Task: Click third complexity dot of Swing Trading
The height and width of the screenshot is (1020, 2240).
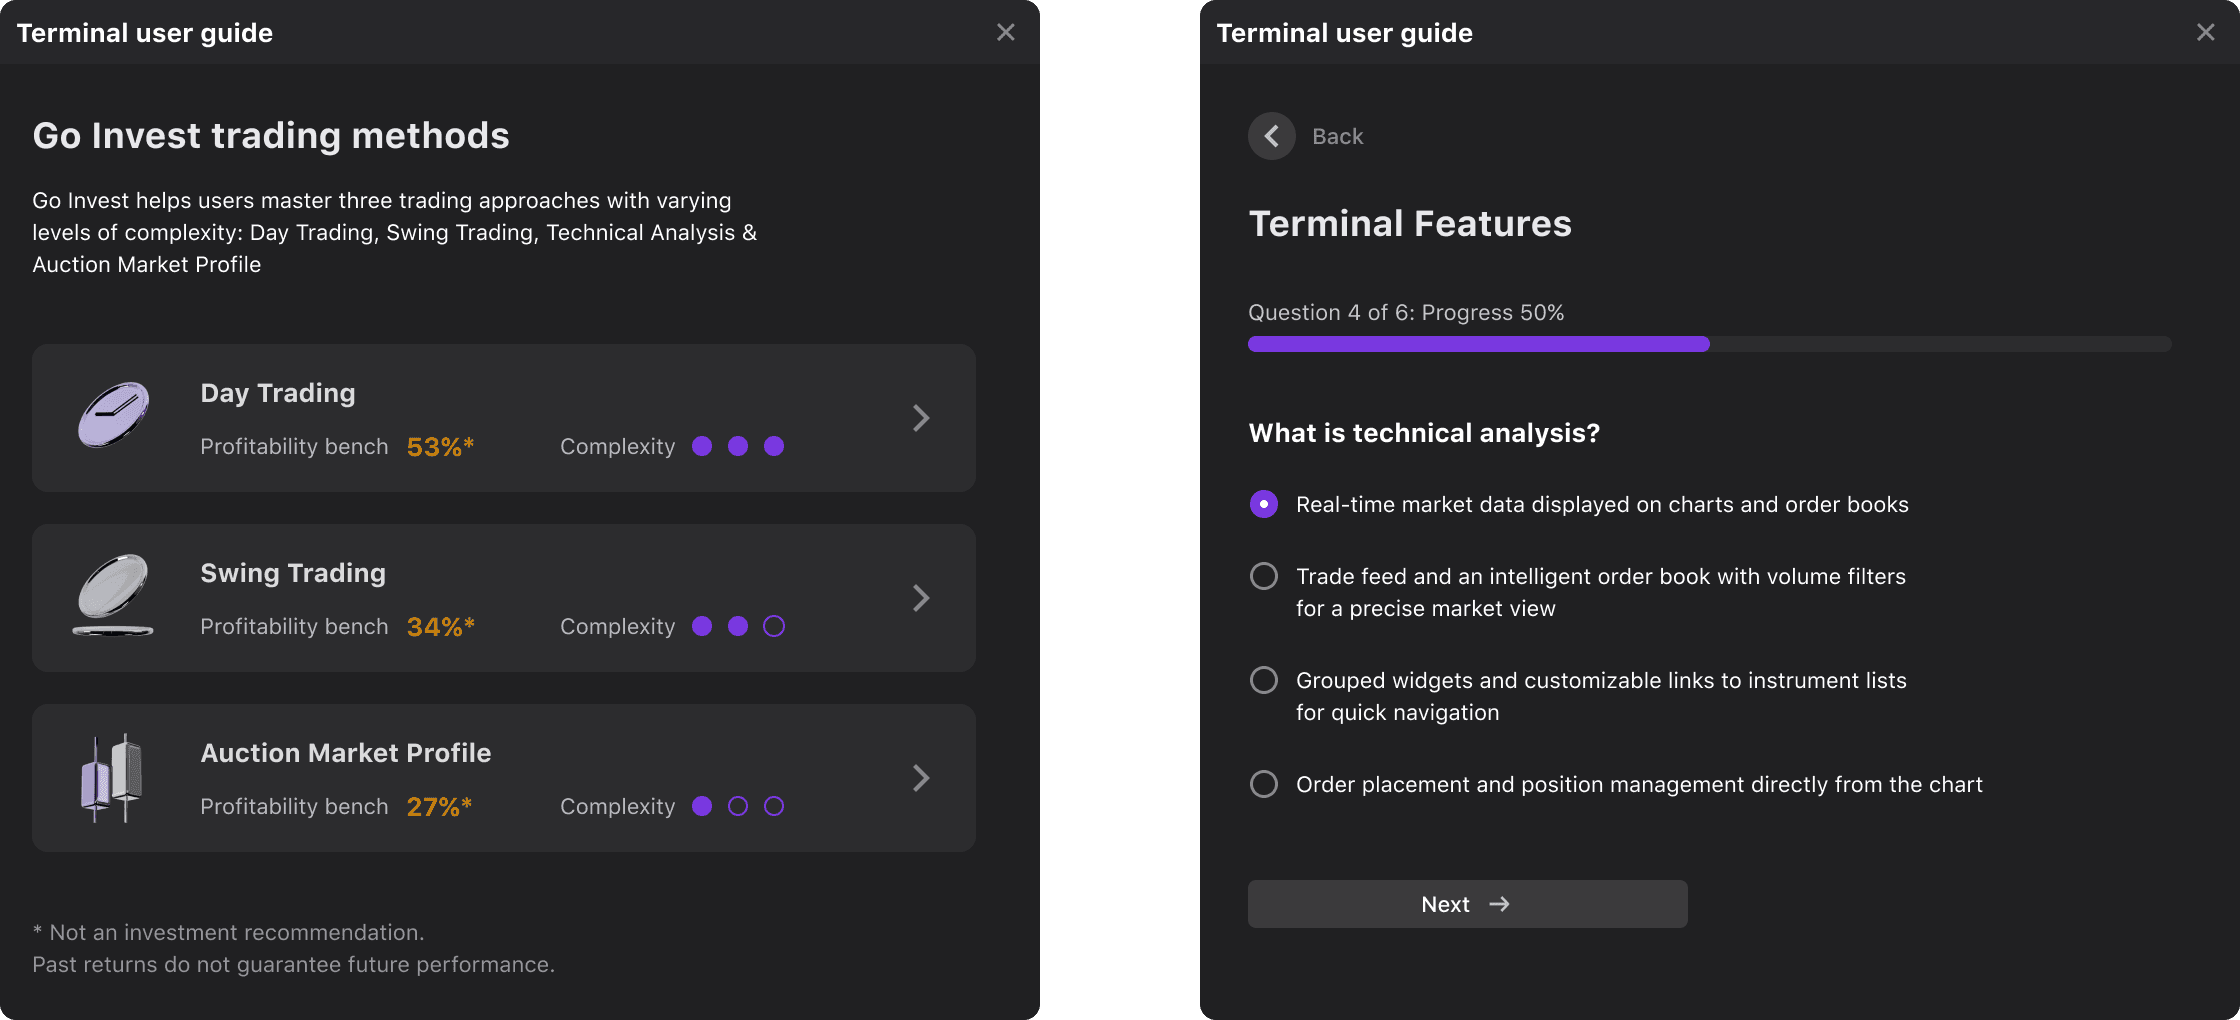Action: tap(774, 626)
